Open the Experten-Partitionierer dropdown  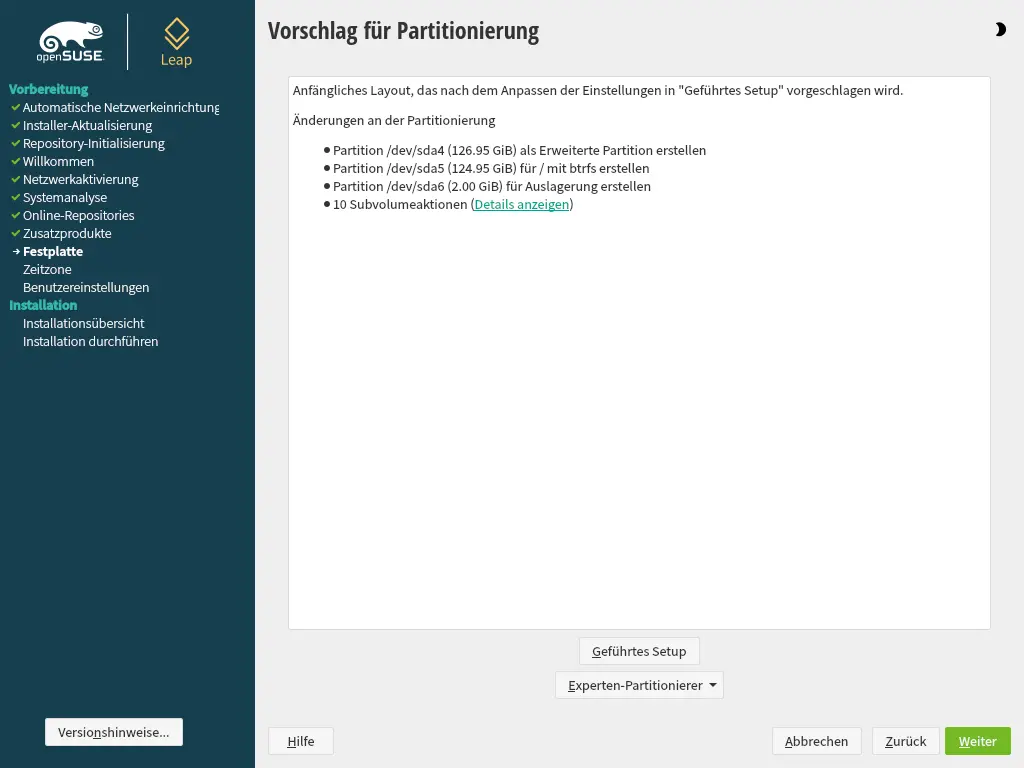(x=639, y=685)
